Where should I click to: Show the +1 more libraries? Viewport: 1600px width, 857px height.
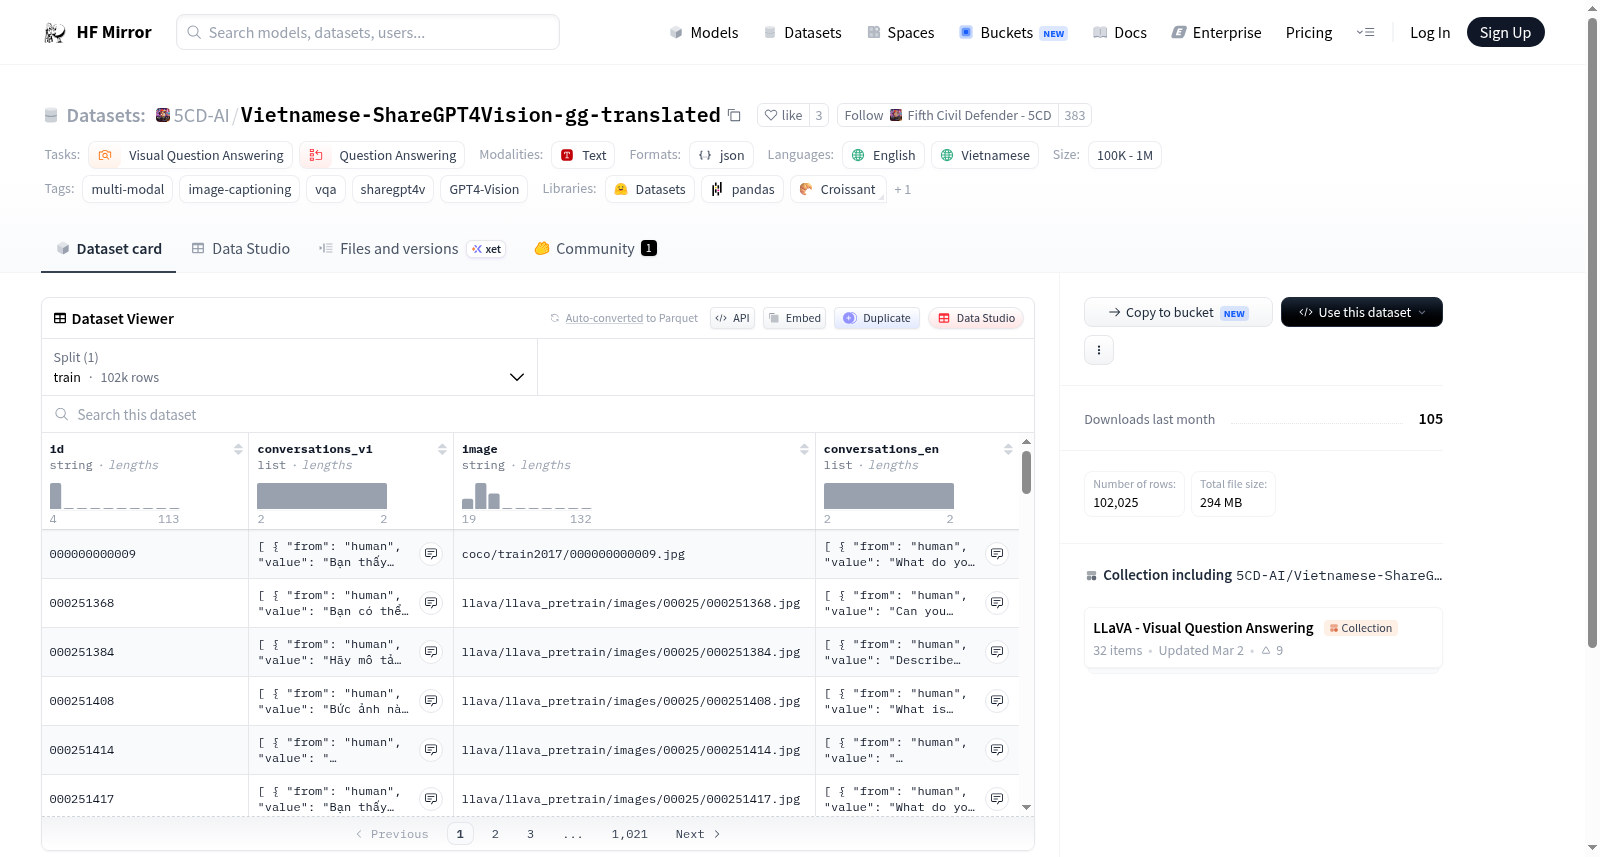902,189
